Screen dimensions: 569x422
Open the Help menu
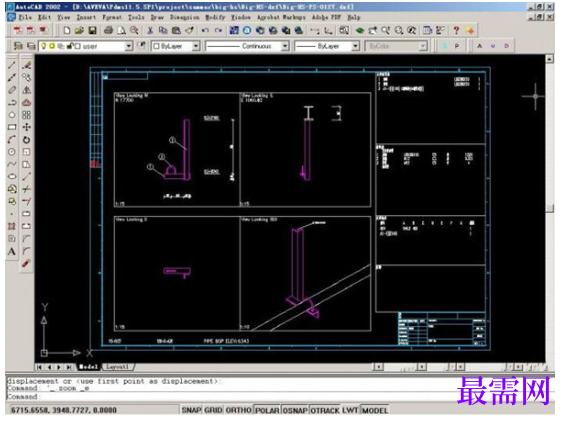pyautogui.click(x=353, y=17)
